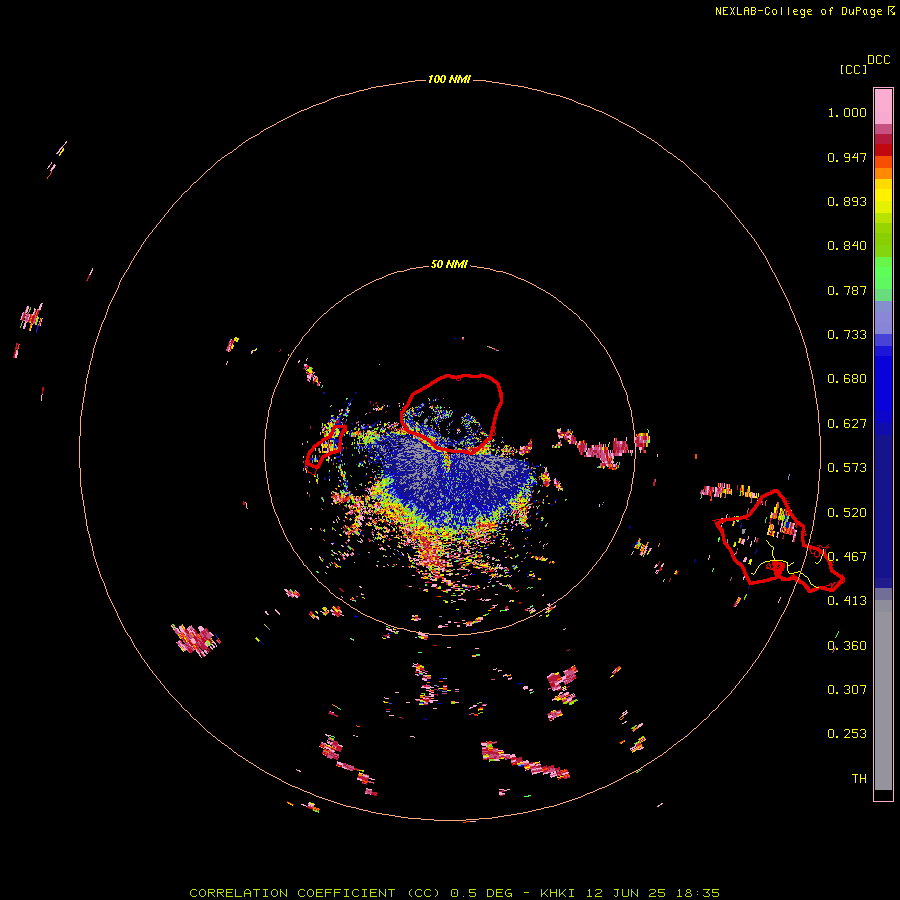Click the DCC label above color scale

pyautogui.click(x=879, y=59)
